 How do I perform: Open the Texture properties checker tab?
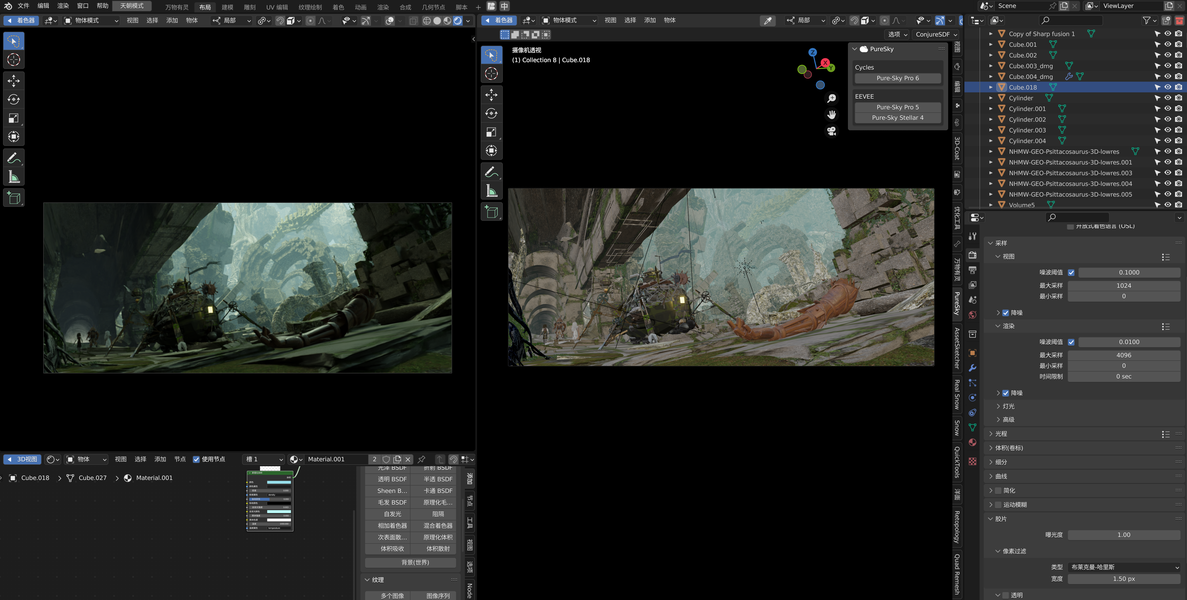point(973,461)
